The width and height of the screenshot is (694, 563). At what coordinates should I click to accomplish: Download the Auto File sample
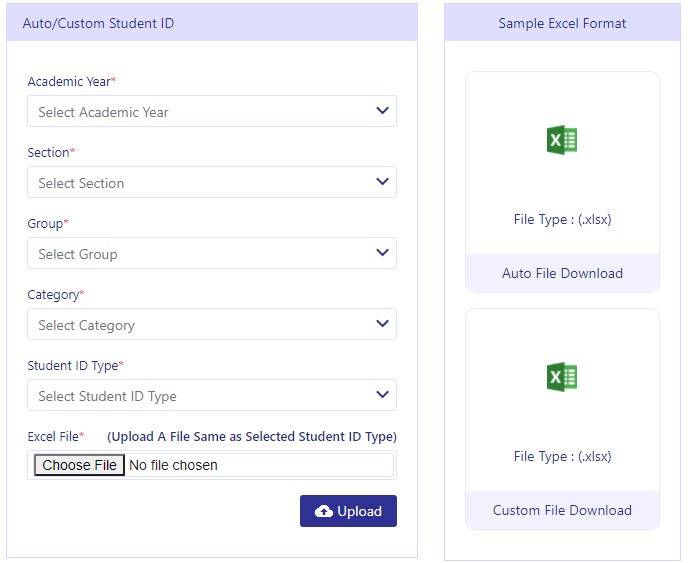[x=562, y=273]
